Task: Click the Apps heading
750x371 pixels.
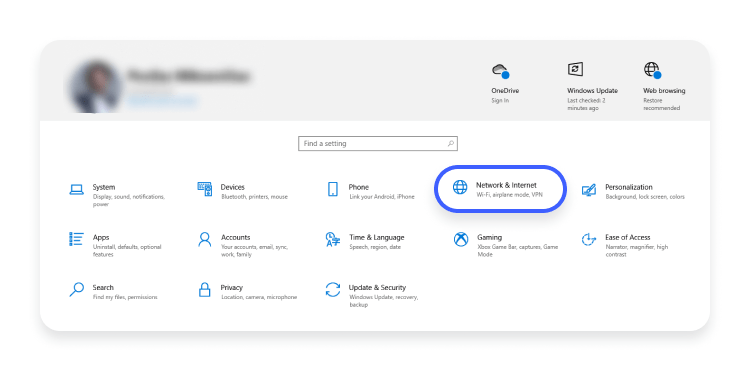Action: point(101,237)
